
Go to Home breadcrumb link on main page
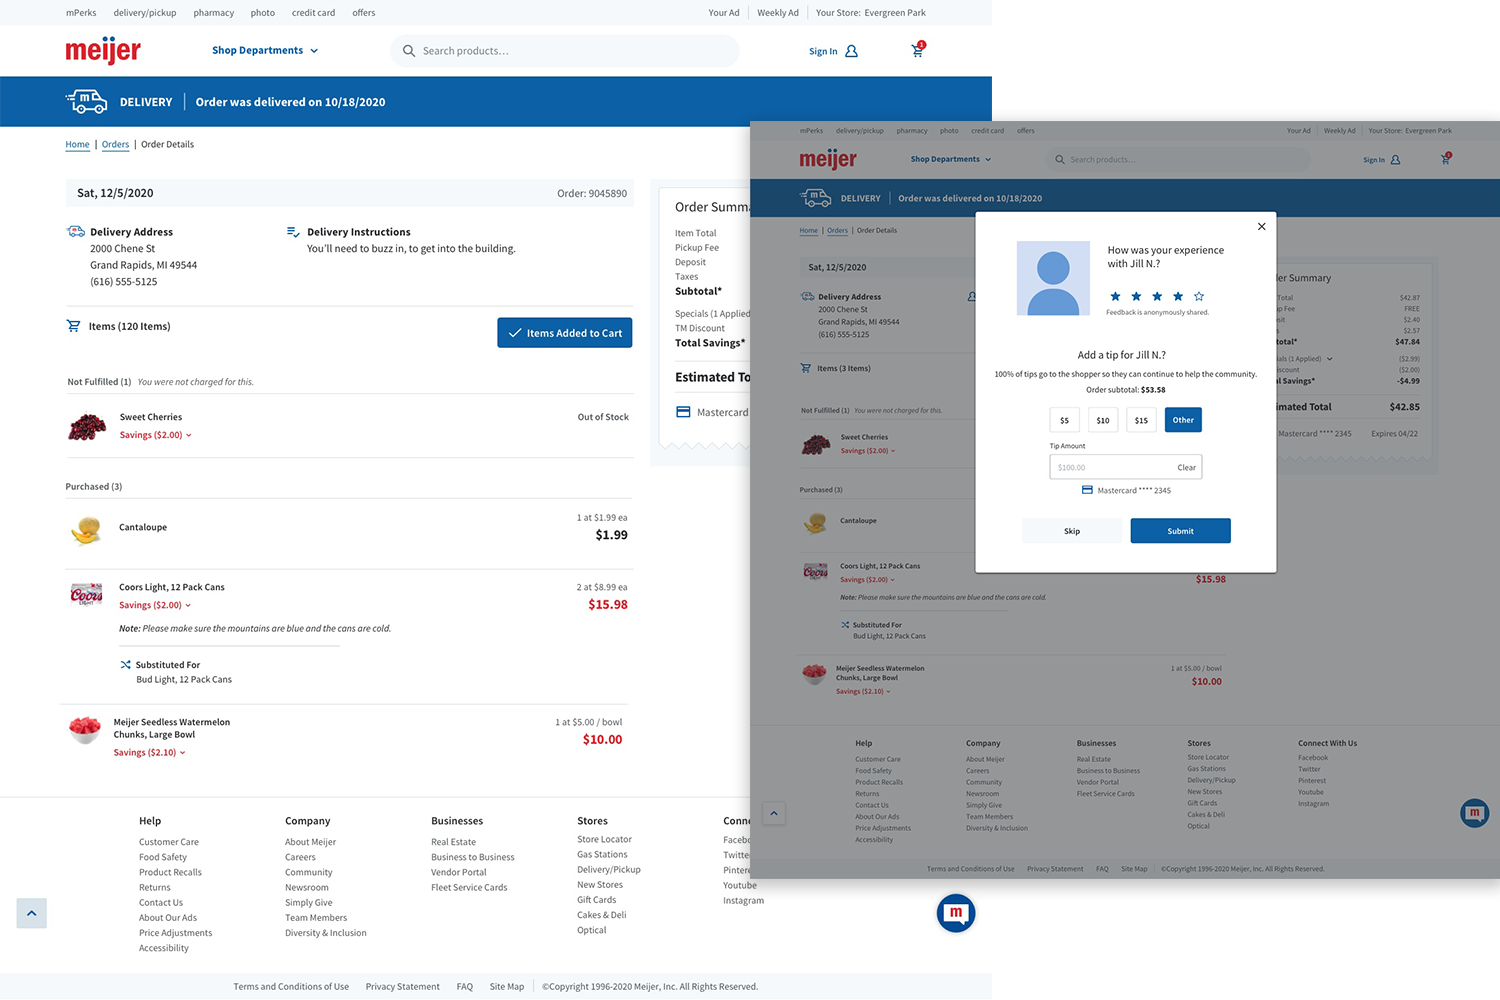(78, 144)
